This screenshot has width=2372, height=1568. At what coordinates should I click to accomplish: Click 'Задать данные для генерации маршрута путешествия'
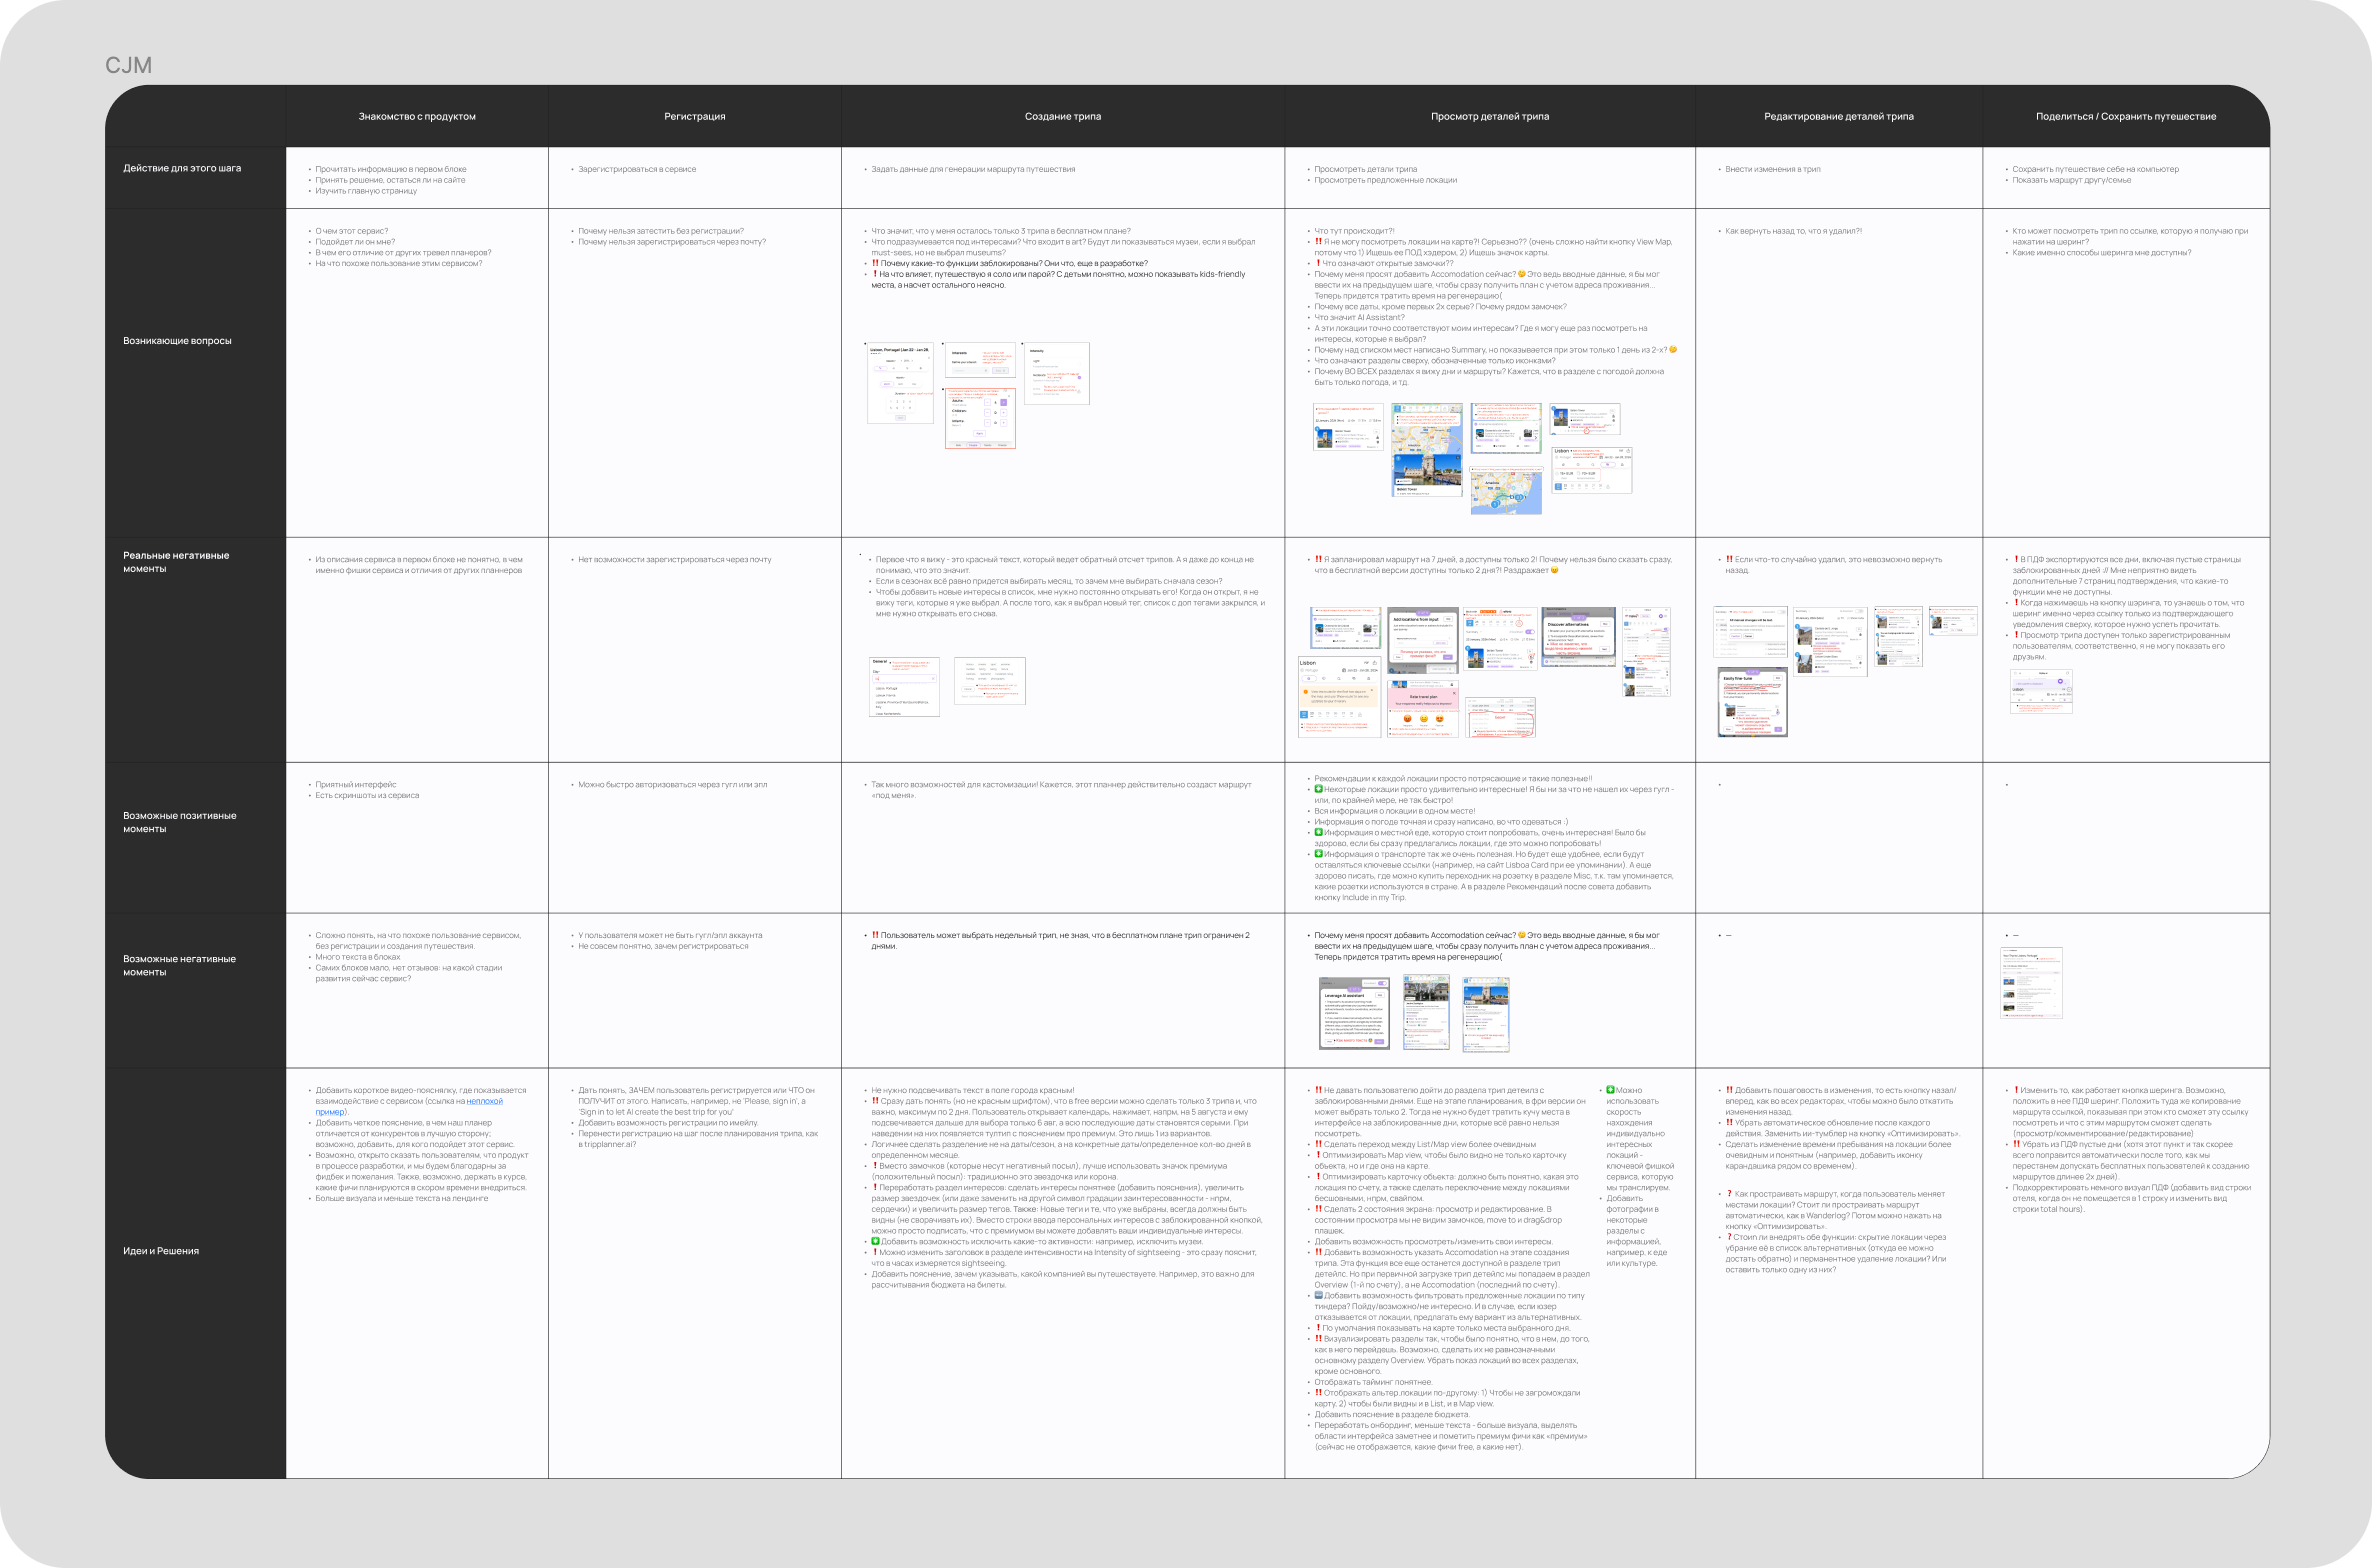(973, 169)
